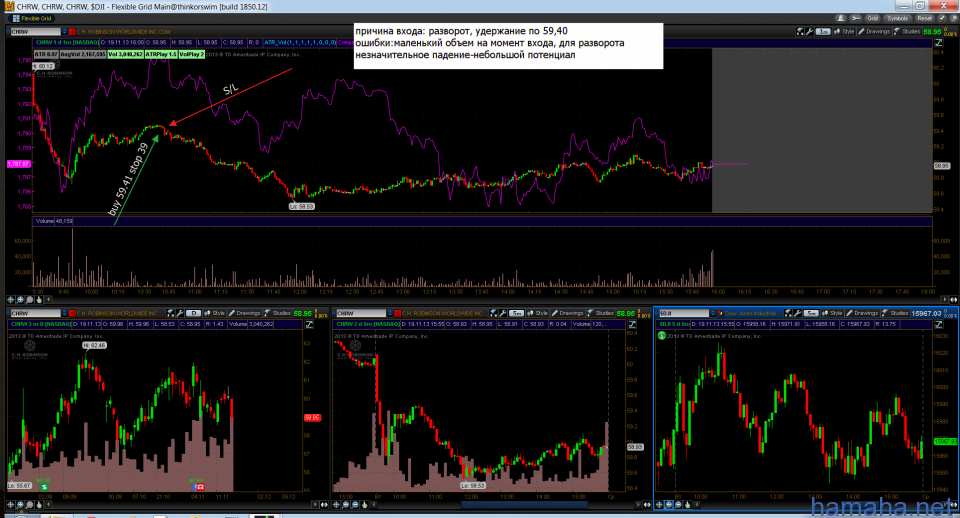Open chart settings wrench on the 1m chart

[x=809, y=31]
